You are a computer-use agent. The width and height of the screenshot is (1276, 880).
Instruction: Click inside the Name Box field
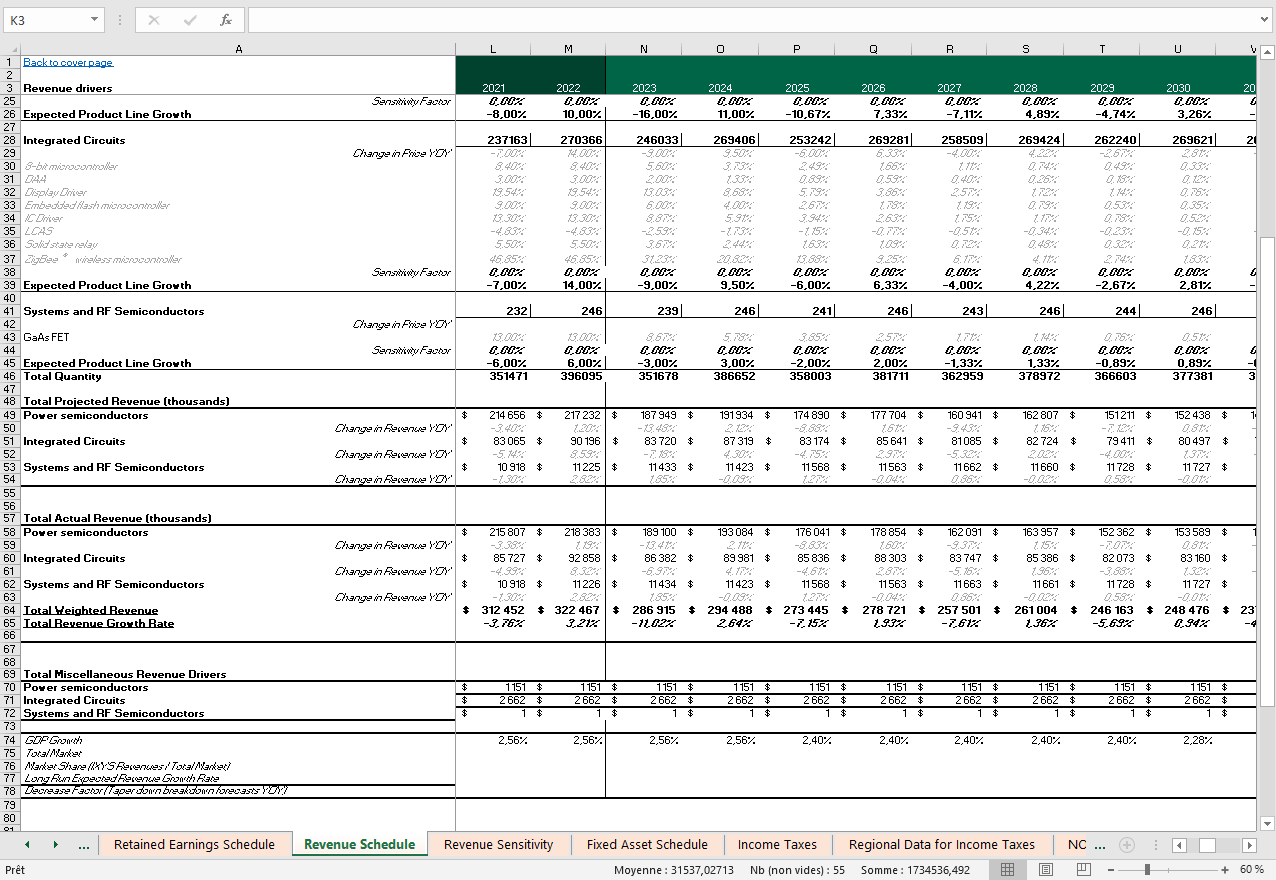[x=46, y=20]
